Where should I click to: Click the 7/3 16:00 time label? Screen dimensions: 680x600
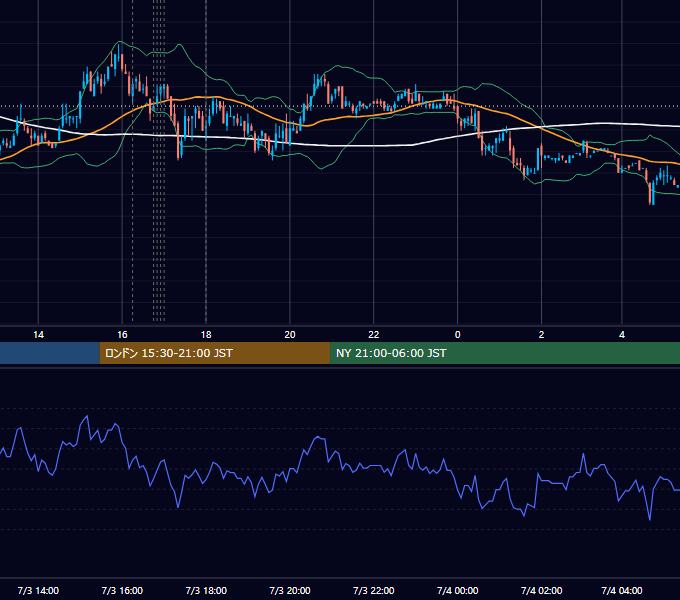click(x=122, y=590)
